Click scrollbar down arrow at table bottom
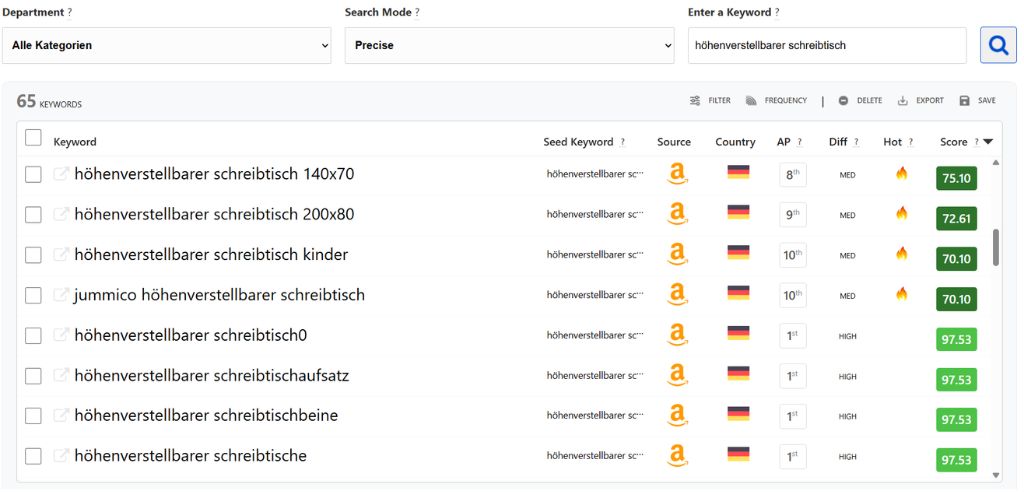Image resolution: width=1024 pixels, height=492 pixels. (996, 476)
